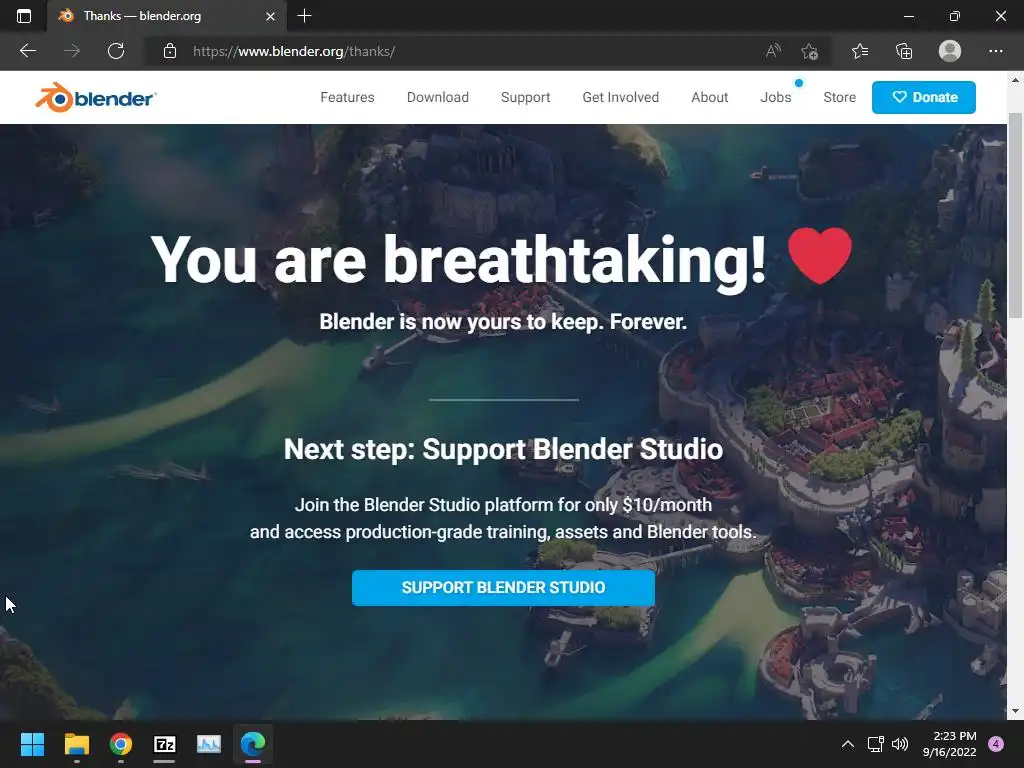1024x768 pixels.
Task: Open clock and date flyout
Action: click(950, 744)
